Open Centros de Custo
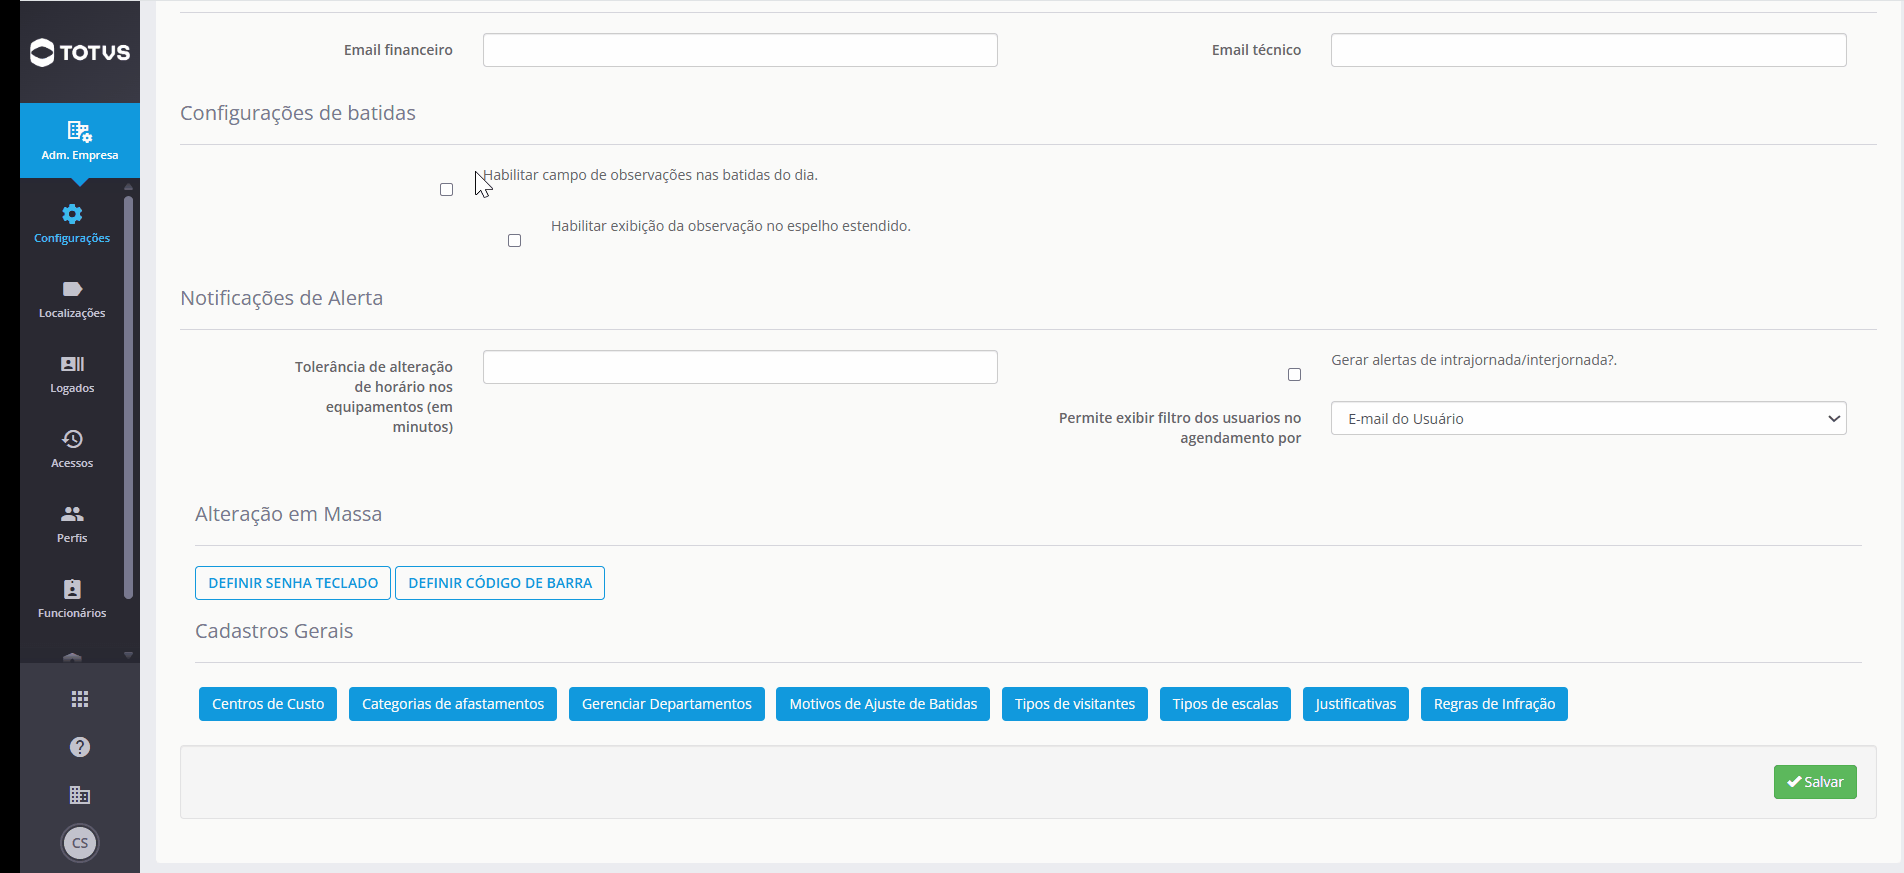The image size is (1904, 873). [268, 704]
